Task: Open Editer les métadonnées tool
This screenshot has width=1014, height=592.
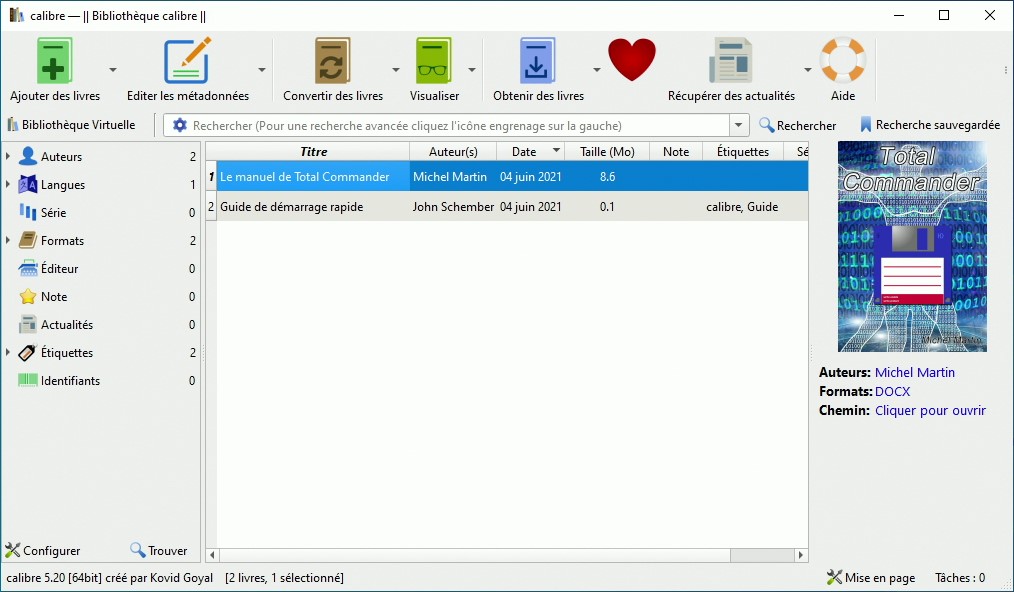Action: (x=187, y=62)
